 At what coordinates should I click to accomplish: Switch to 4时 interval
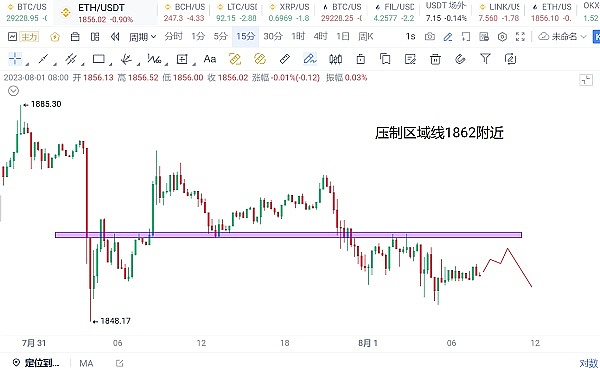[320, 36]
